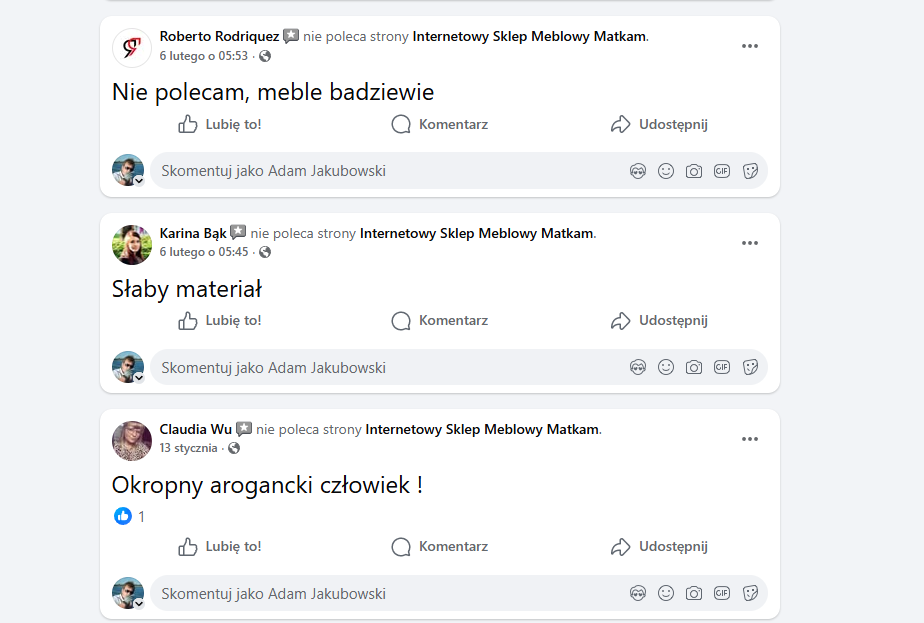Insert an avatar sticker under Karina's review

pos(638,367)
